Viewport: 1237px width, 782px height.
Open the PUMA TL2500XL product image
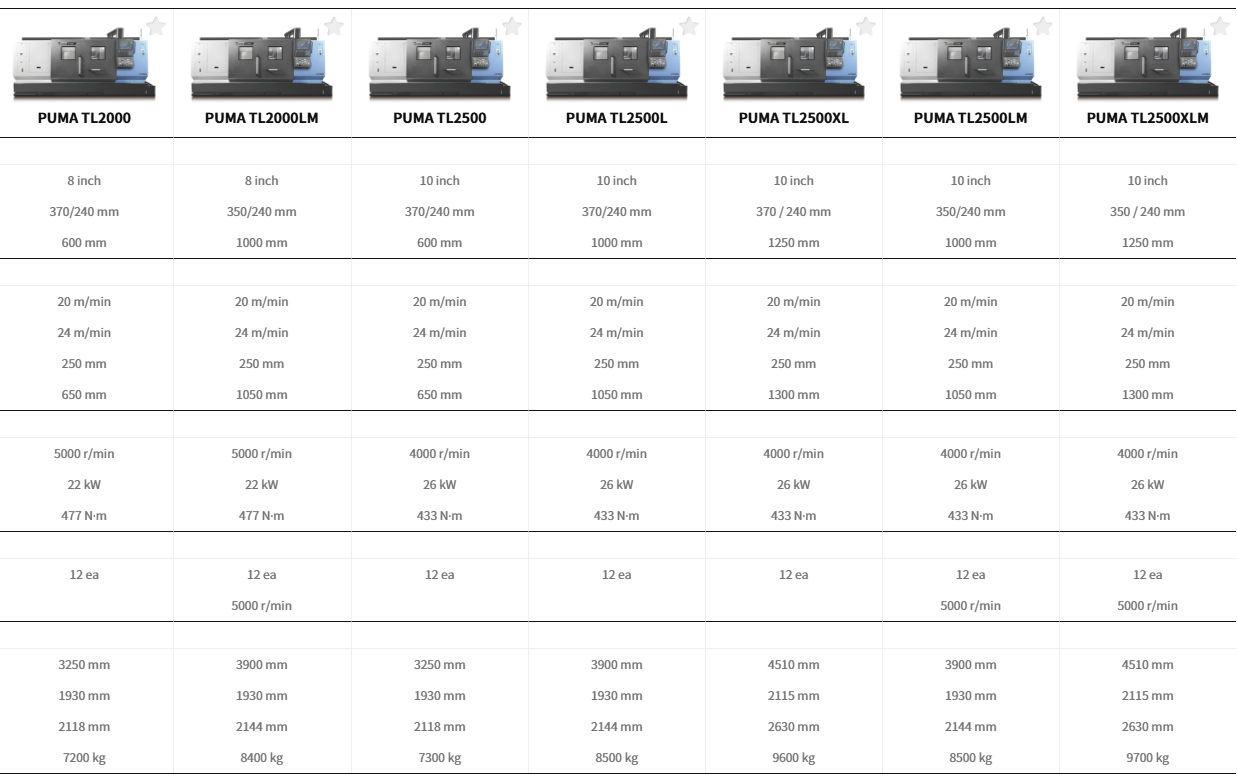pos(794,66)
